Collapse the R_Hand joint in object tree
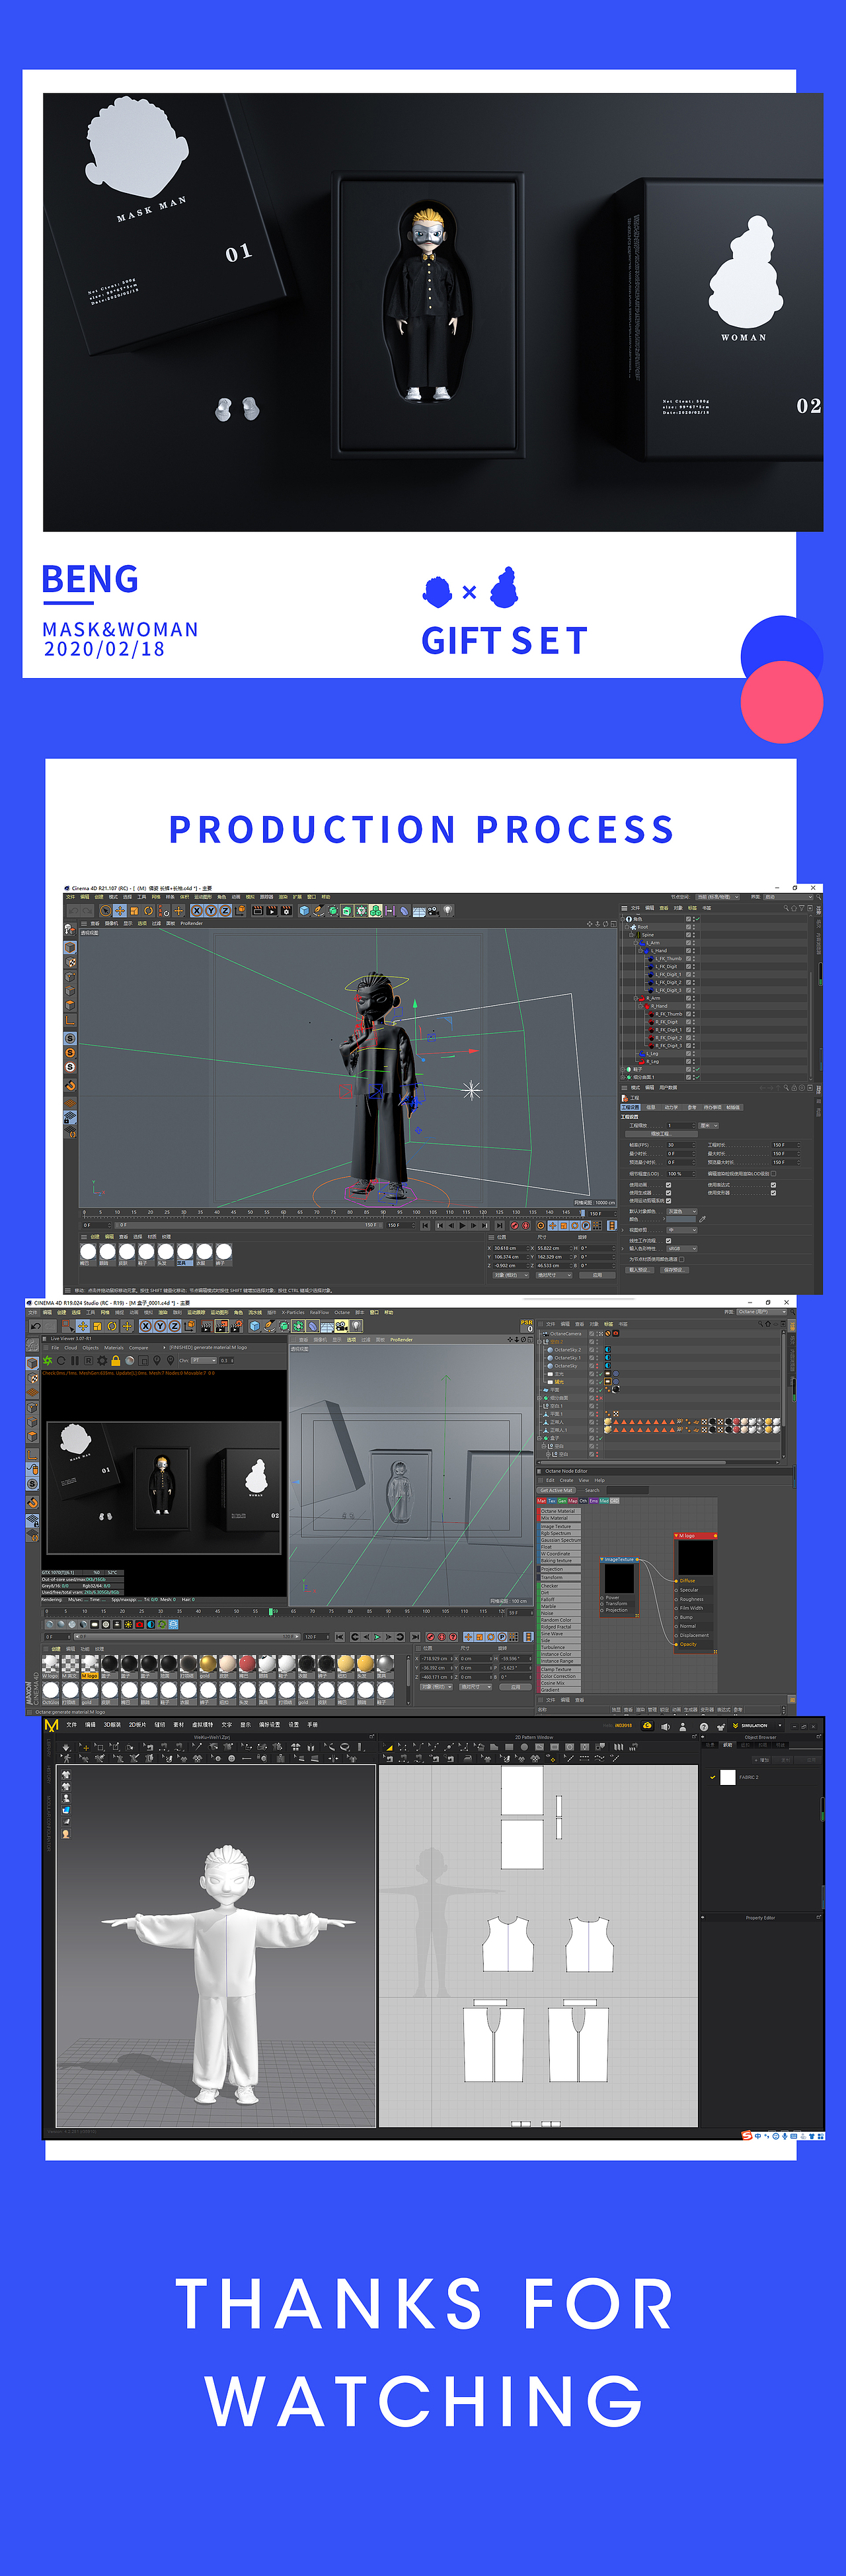Screen dimensions: 846x2576 [x=641, y=1006]
